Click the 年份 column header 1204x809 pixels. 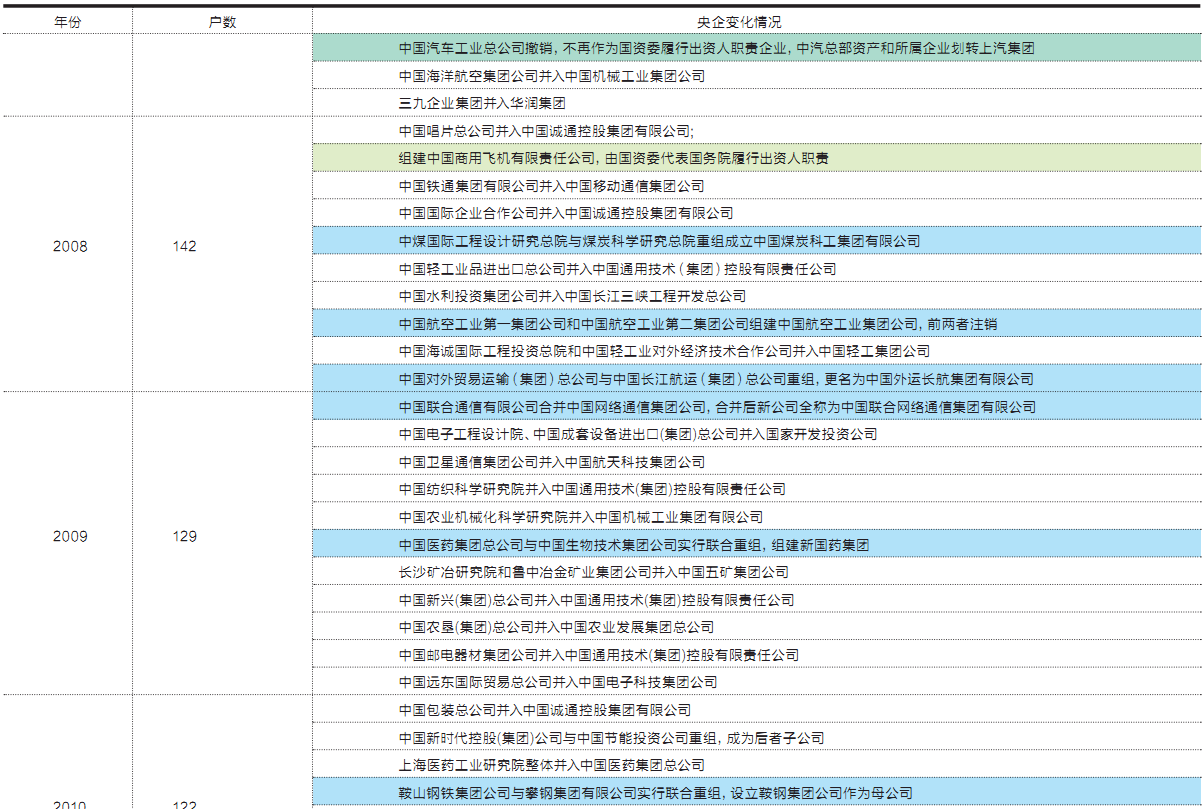(67, 21)
